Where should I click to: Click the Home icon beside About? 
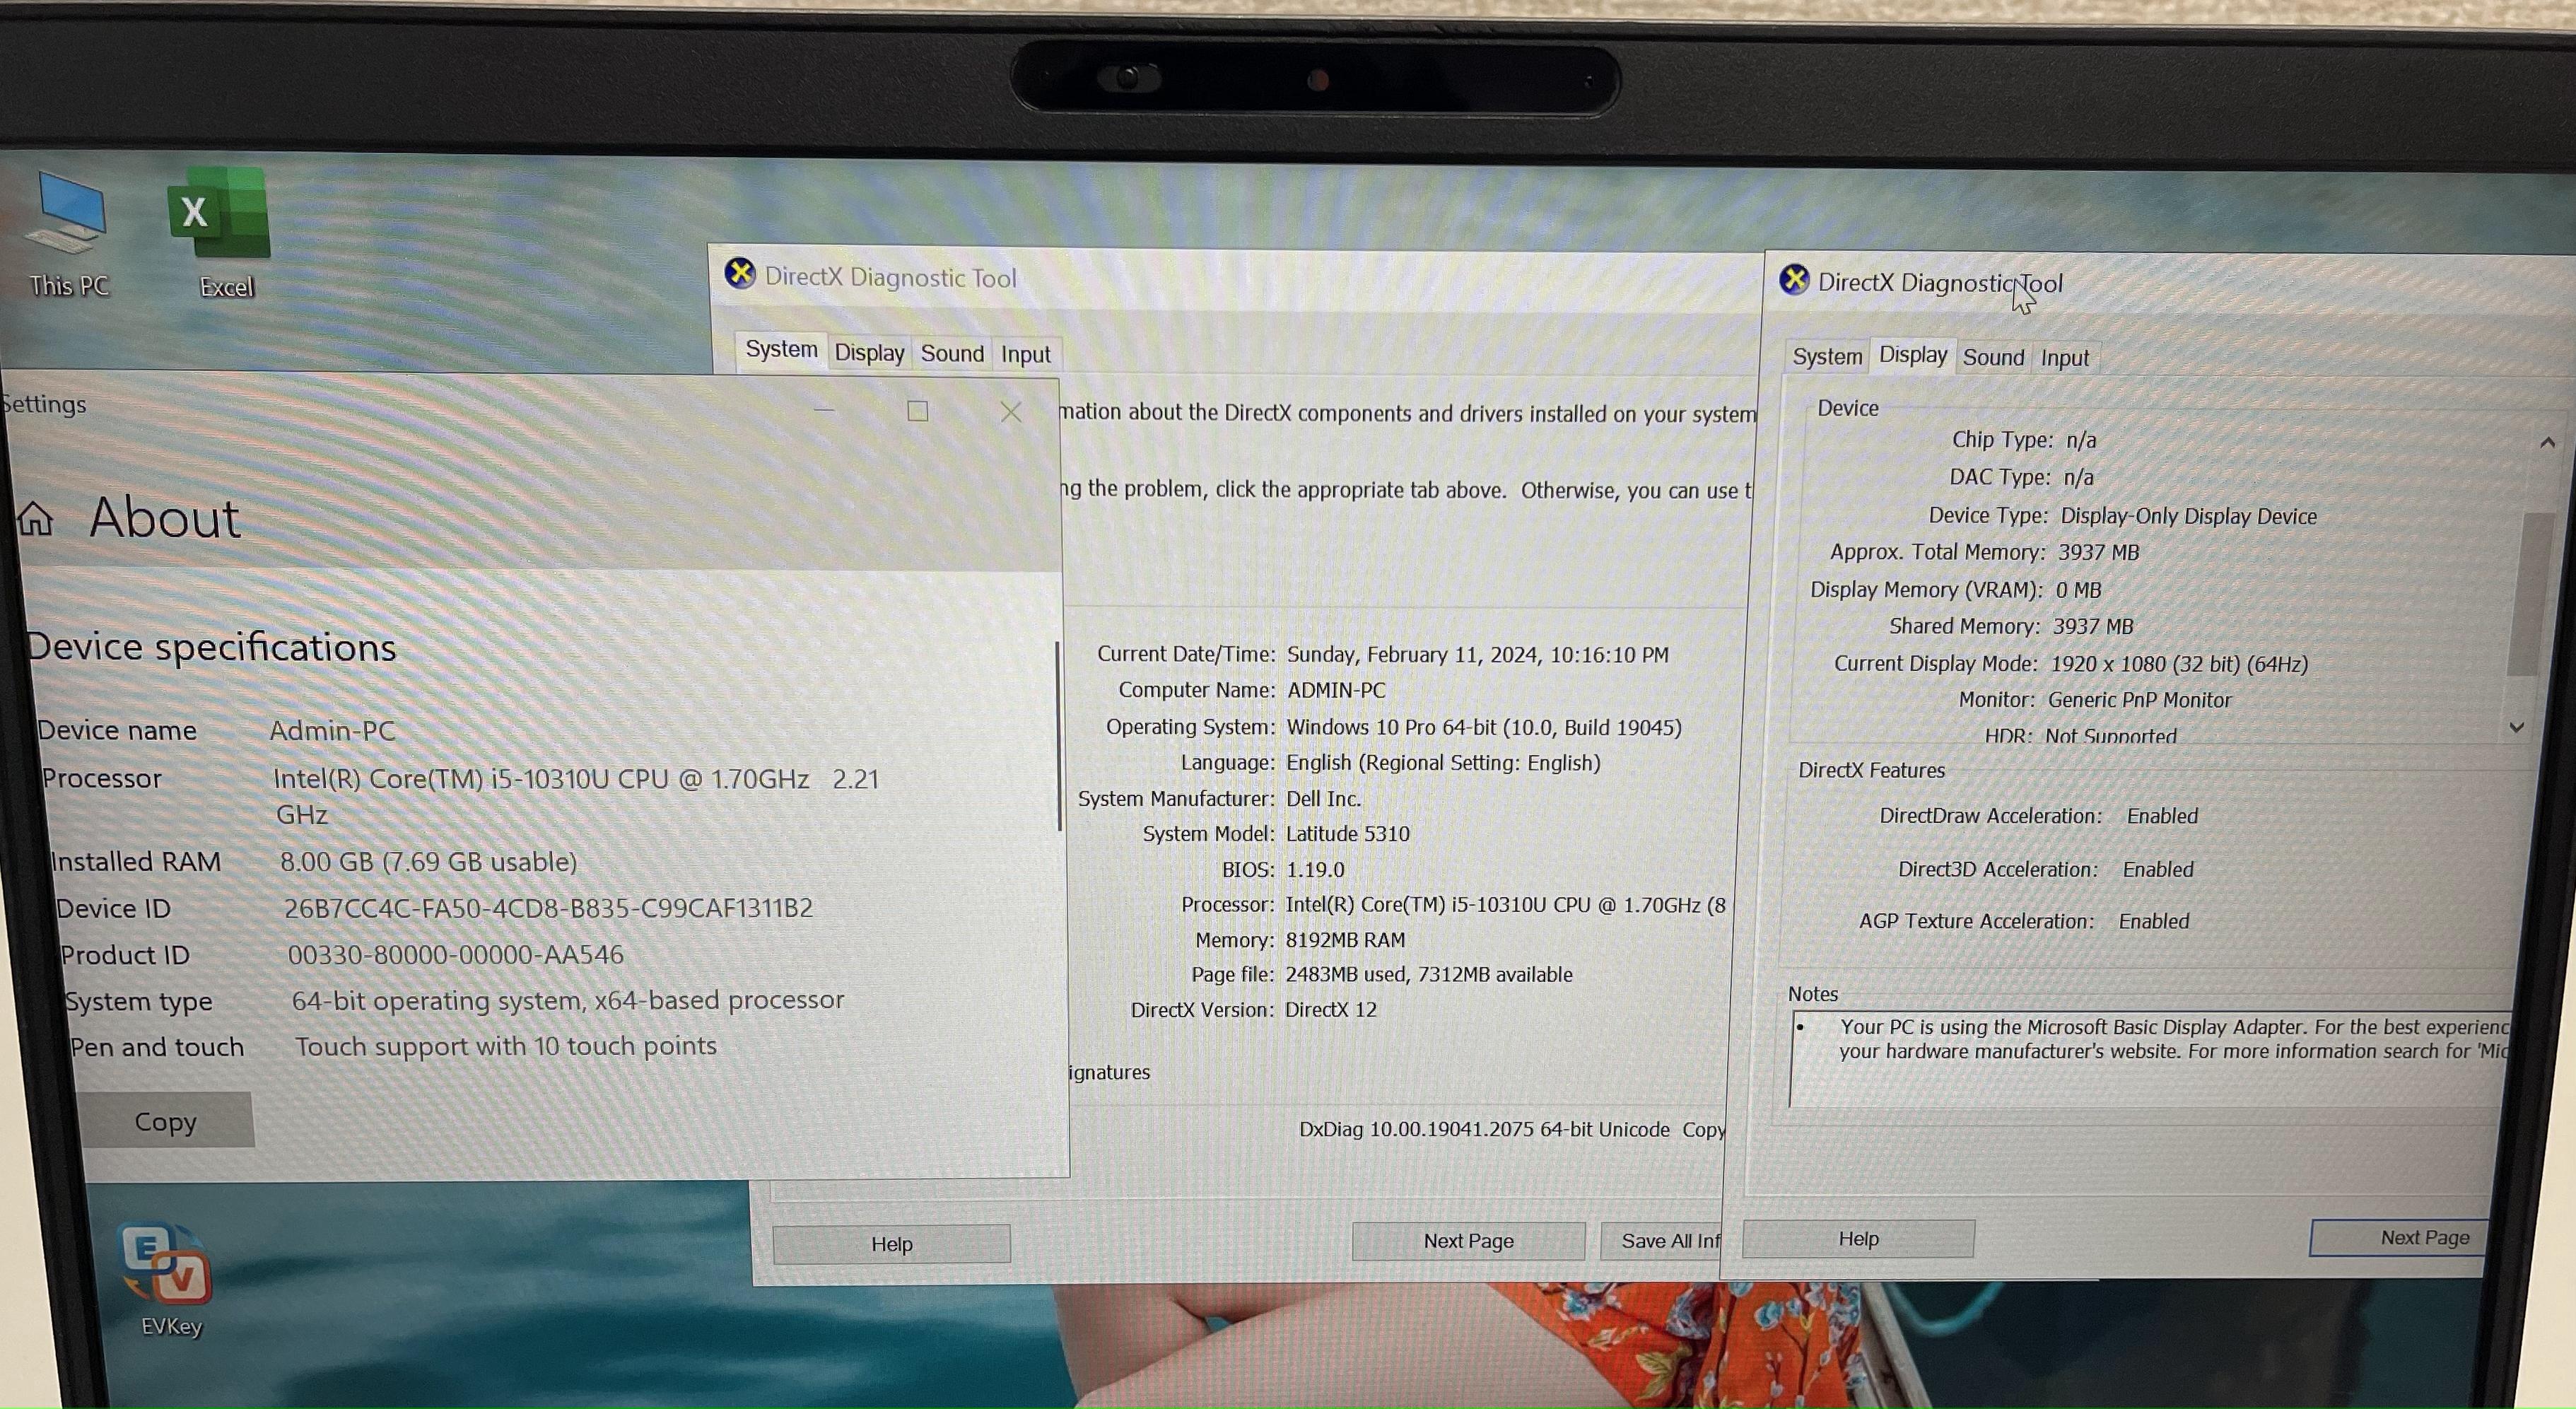35,518
